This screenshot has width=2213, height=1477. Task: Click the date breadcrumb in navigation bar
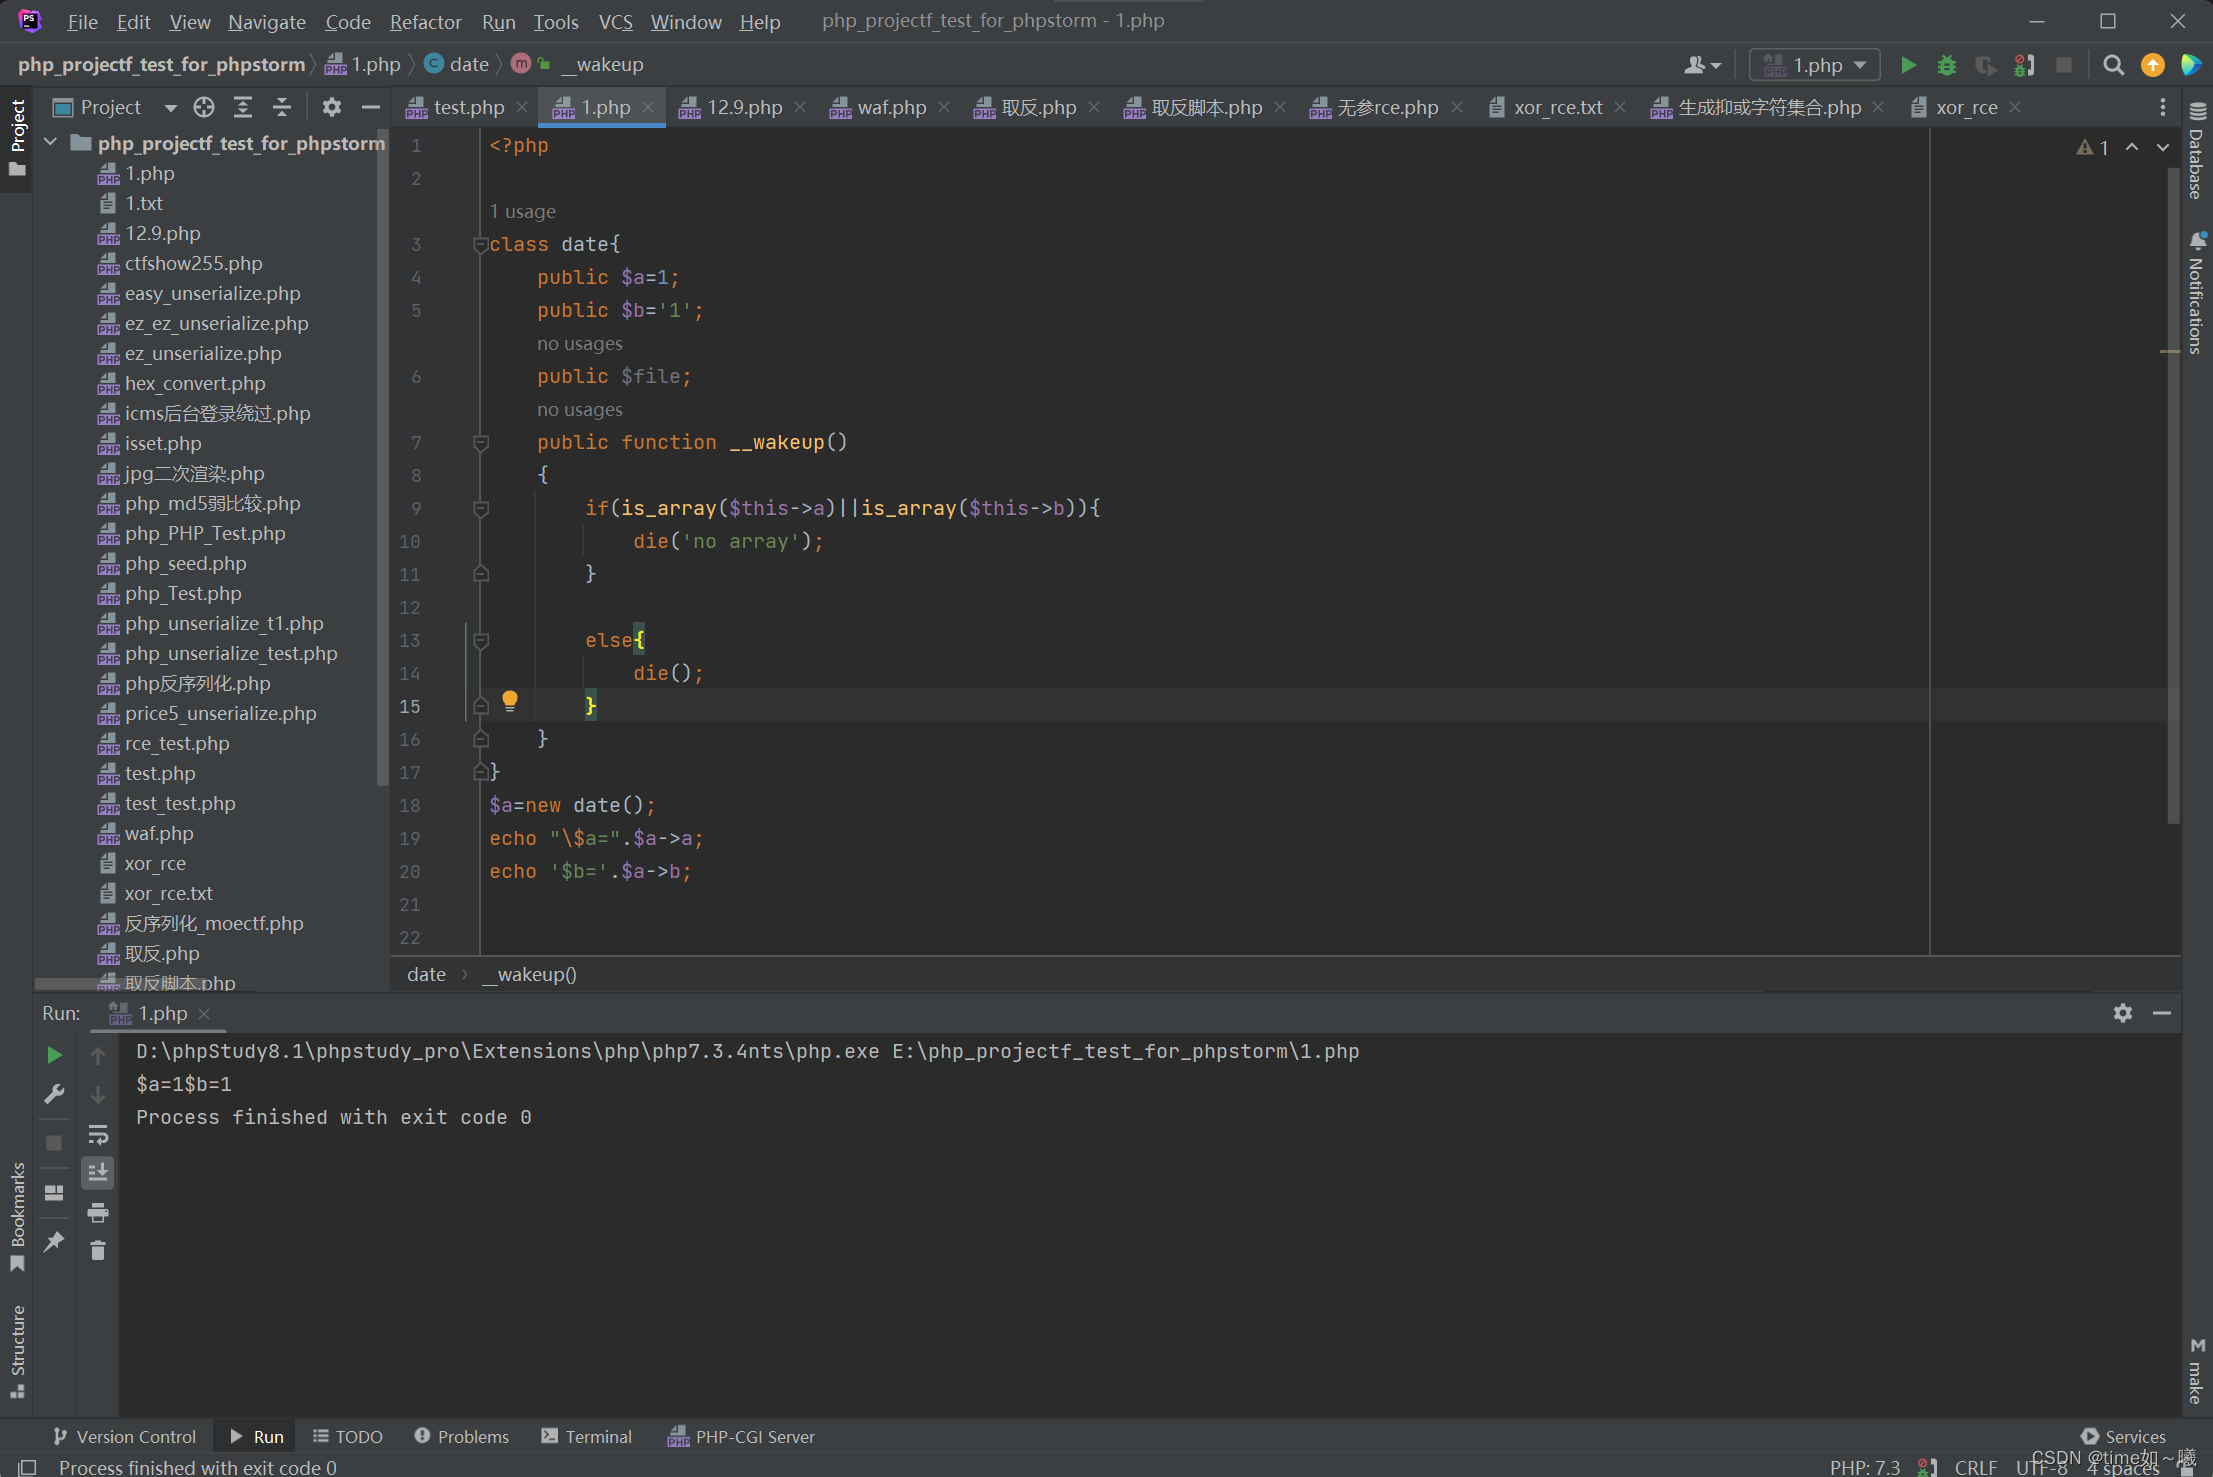point(457,64)
